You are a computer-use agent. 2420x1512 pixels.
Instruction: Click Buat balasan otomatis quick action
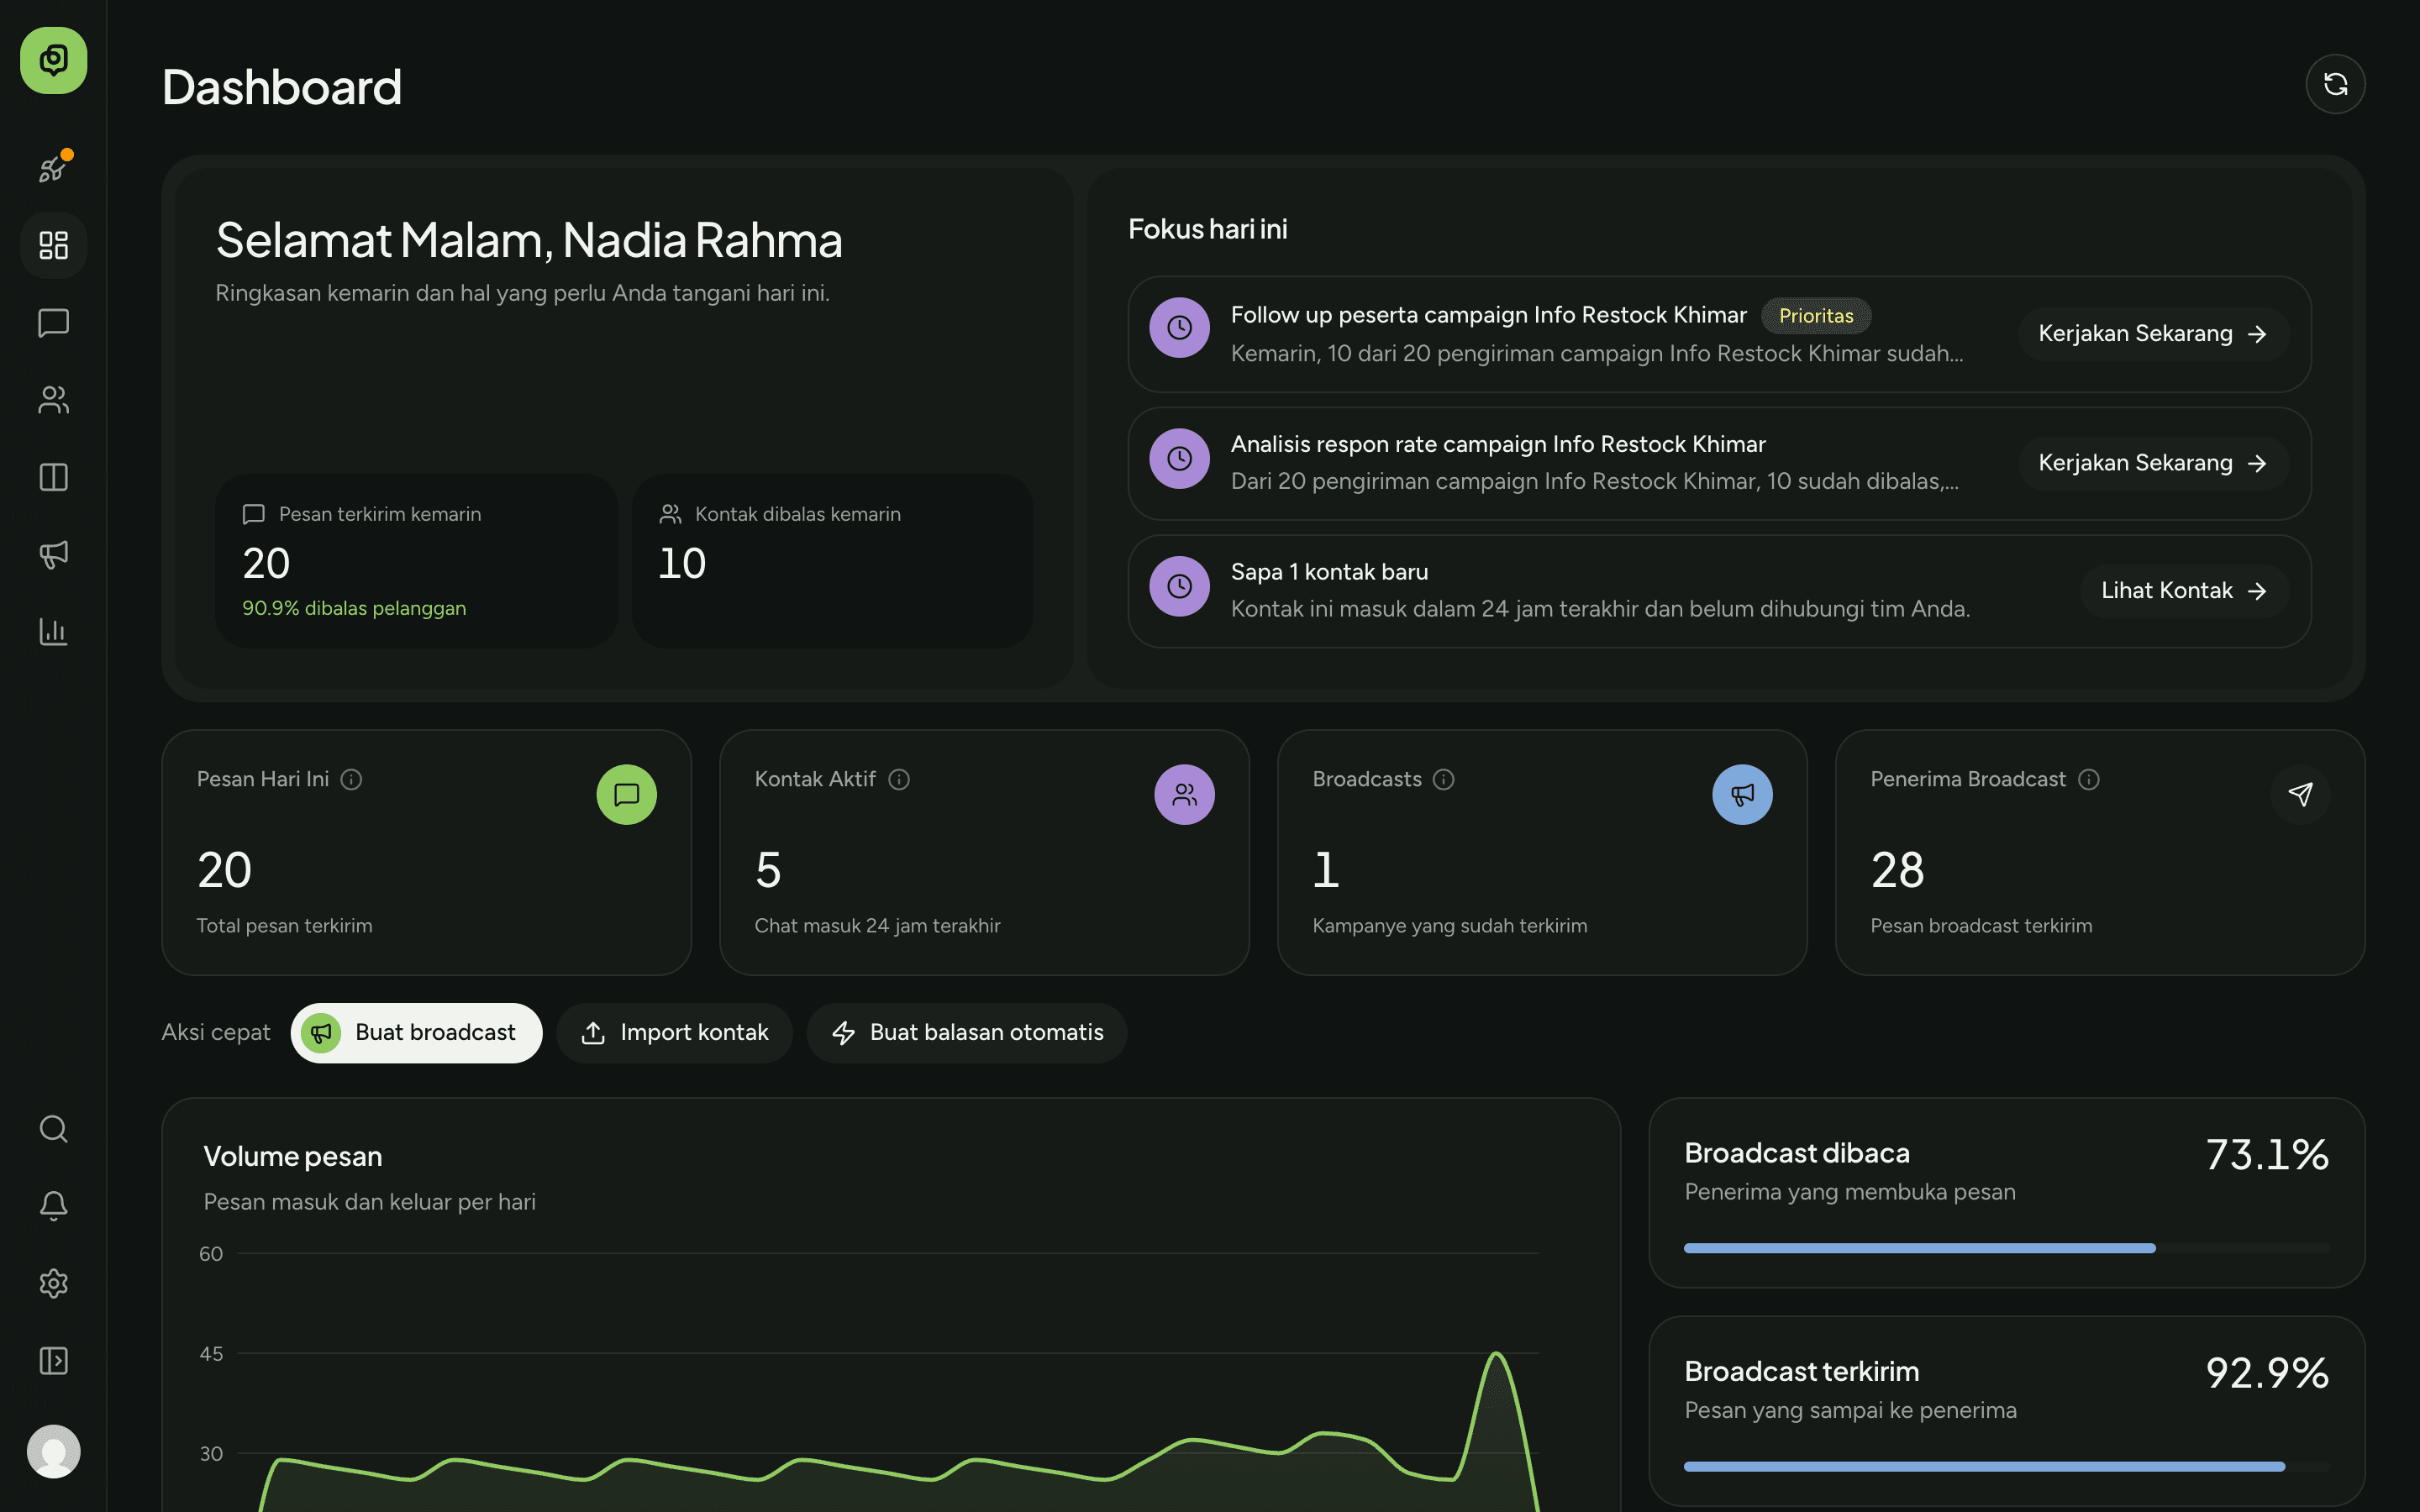click(x=967, y=1033)
